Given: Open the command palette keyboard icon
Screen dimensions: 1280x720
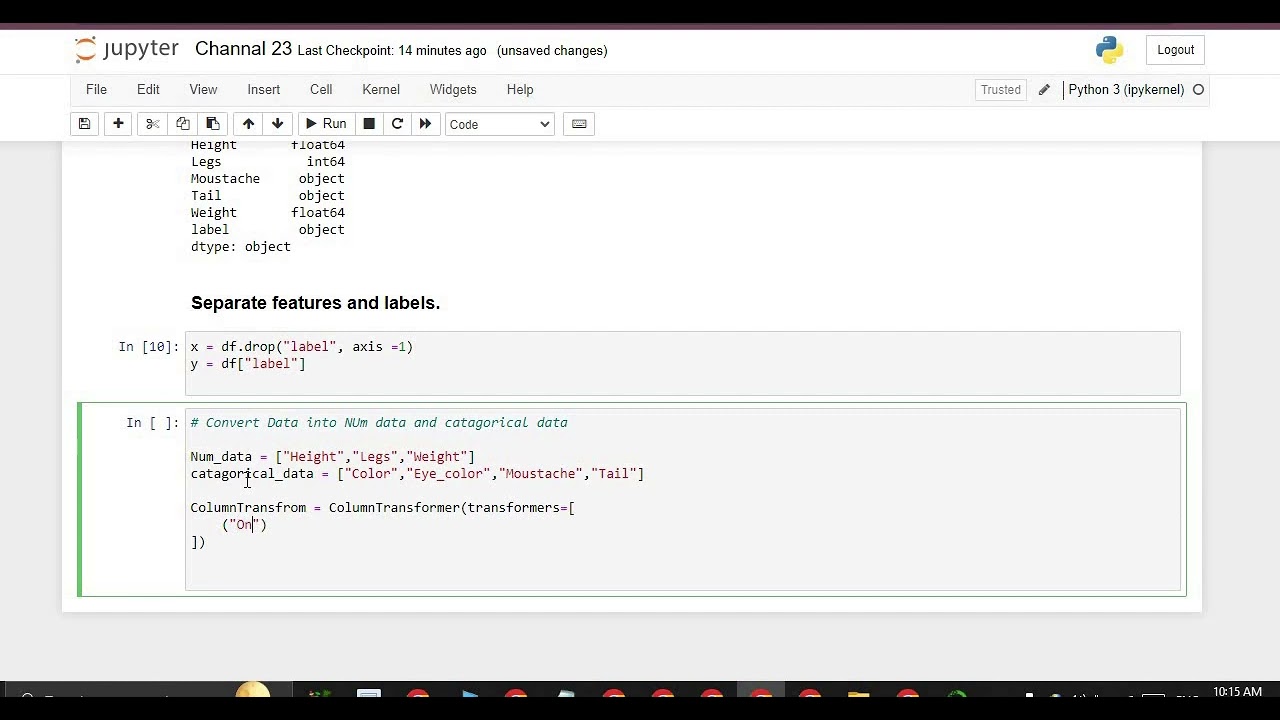Looking at the screenshot, I should click(x=579, y=124).
